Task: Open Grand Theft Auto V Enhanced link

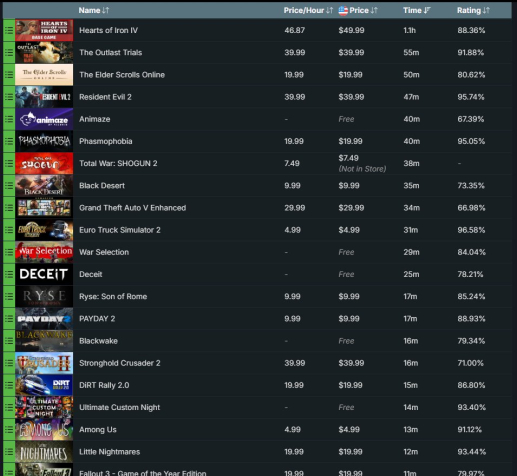Action: coord(133,208)
